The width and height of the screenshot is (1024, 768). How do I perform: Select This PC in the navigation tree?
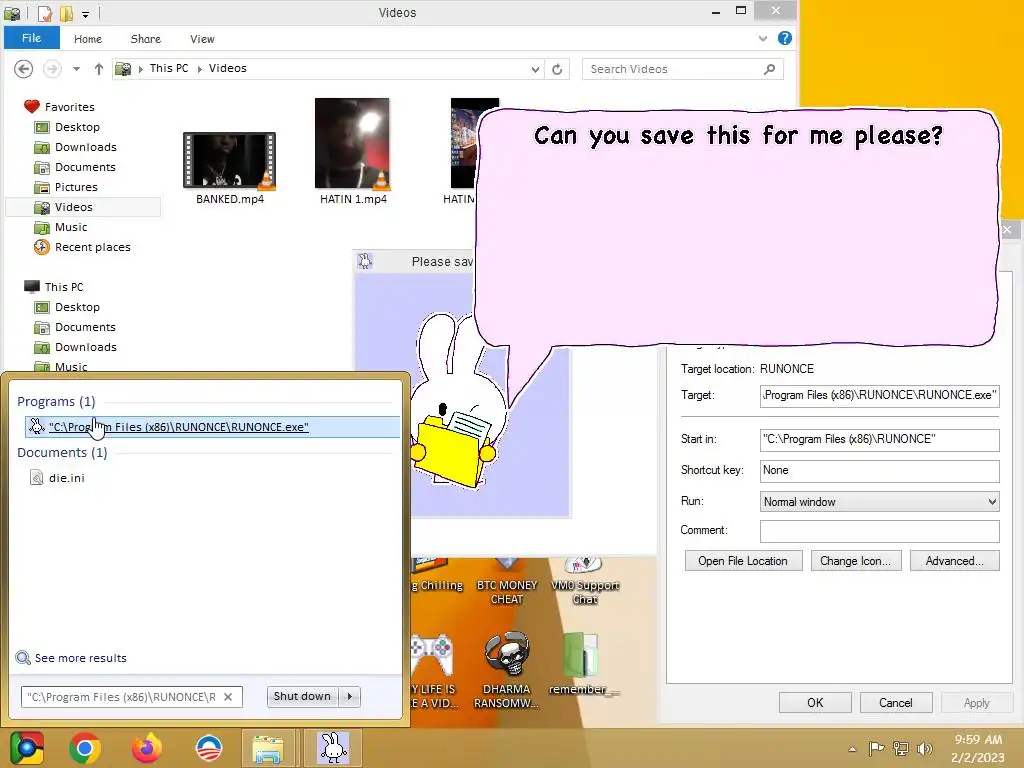(x=54, y=287)
